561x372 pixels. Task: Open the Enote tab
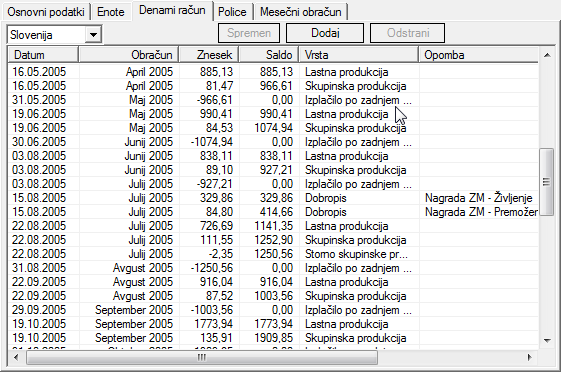coord(111,12)
